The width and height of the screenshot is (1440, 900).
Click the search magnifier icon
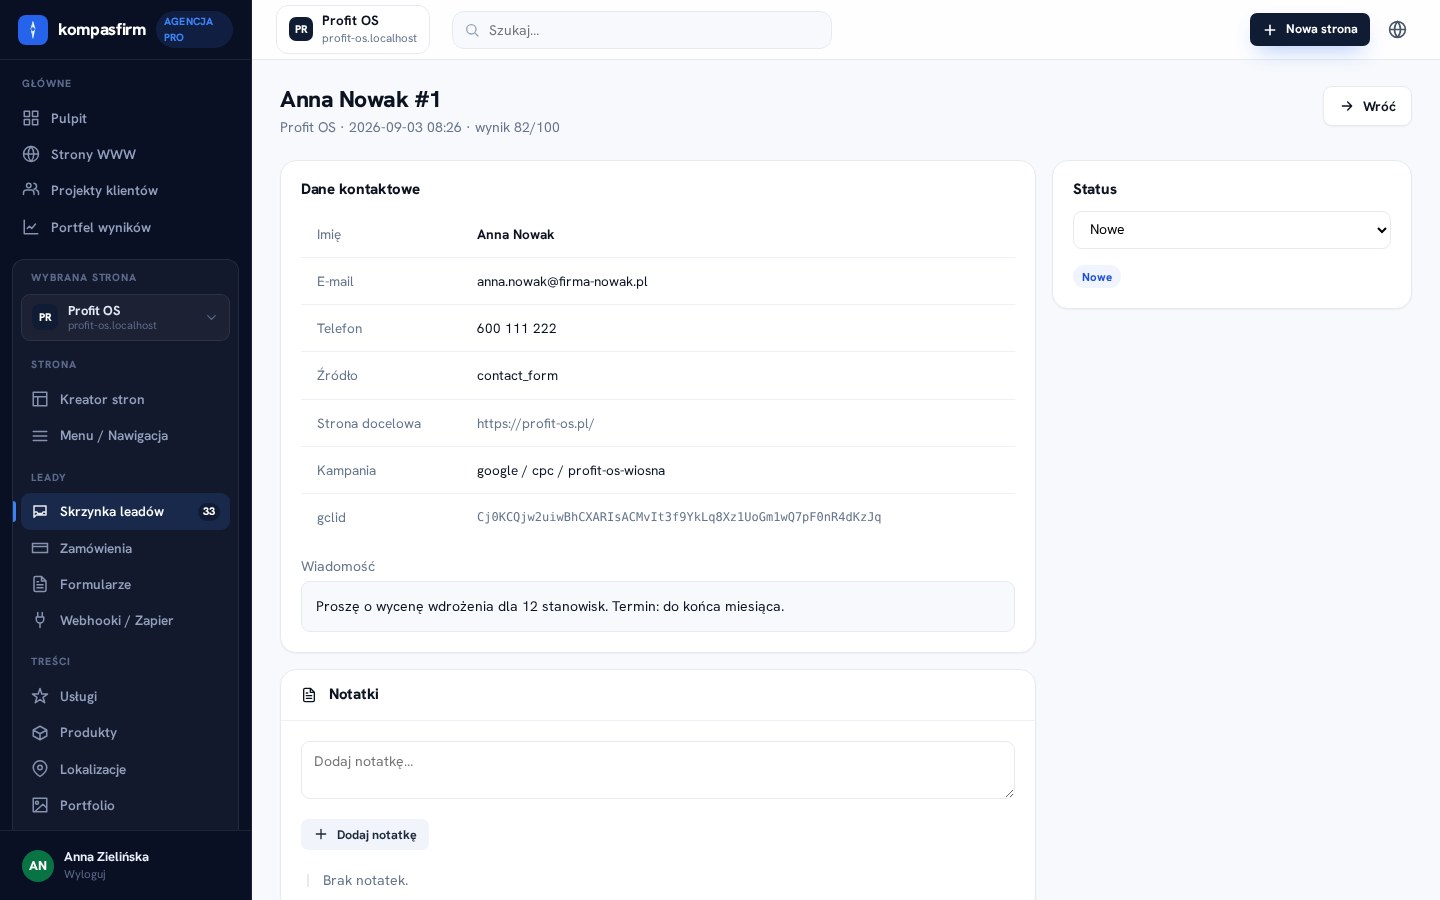click(472, 30)
